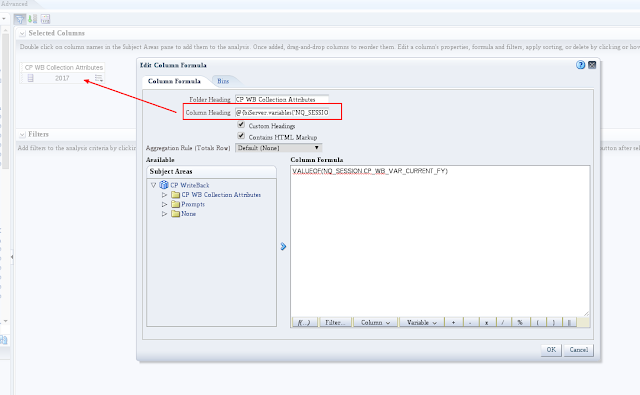Expand the None folder node

click(164, 213)
